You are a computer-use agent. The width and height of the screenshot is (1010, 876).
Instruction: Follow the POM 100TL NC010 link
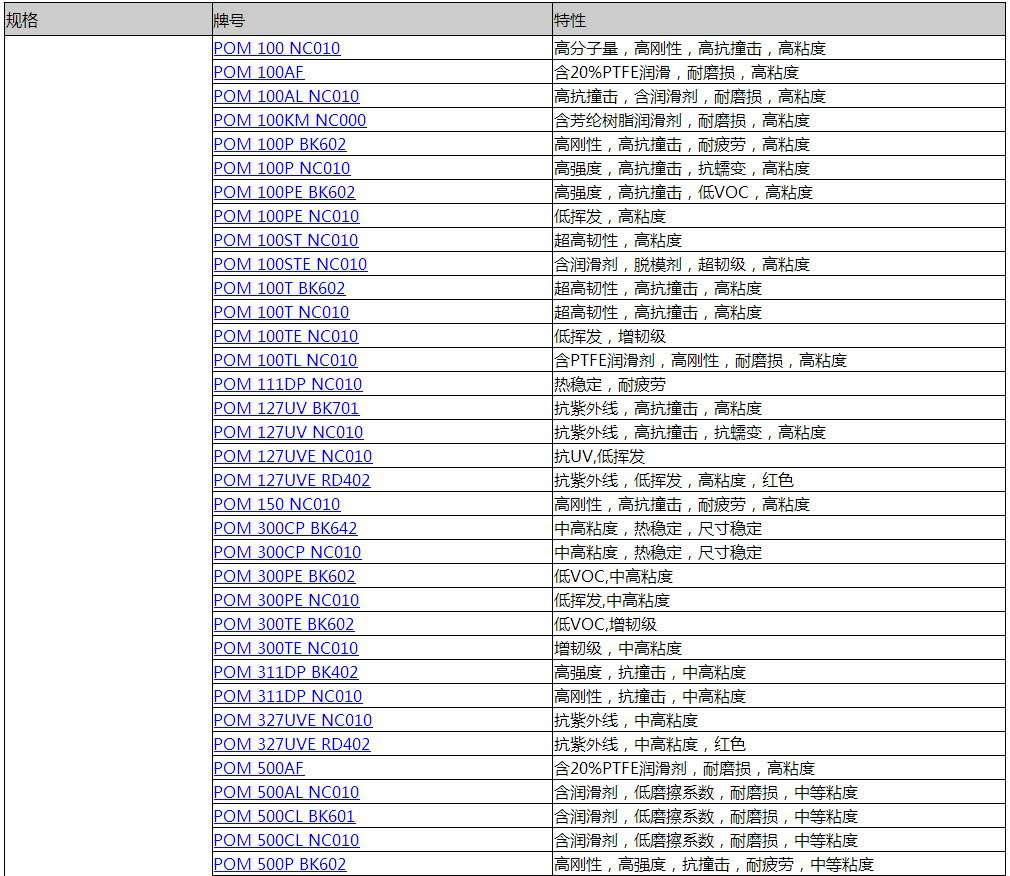pos(285,360)
